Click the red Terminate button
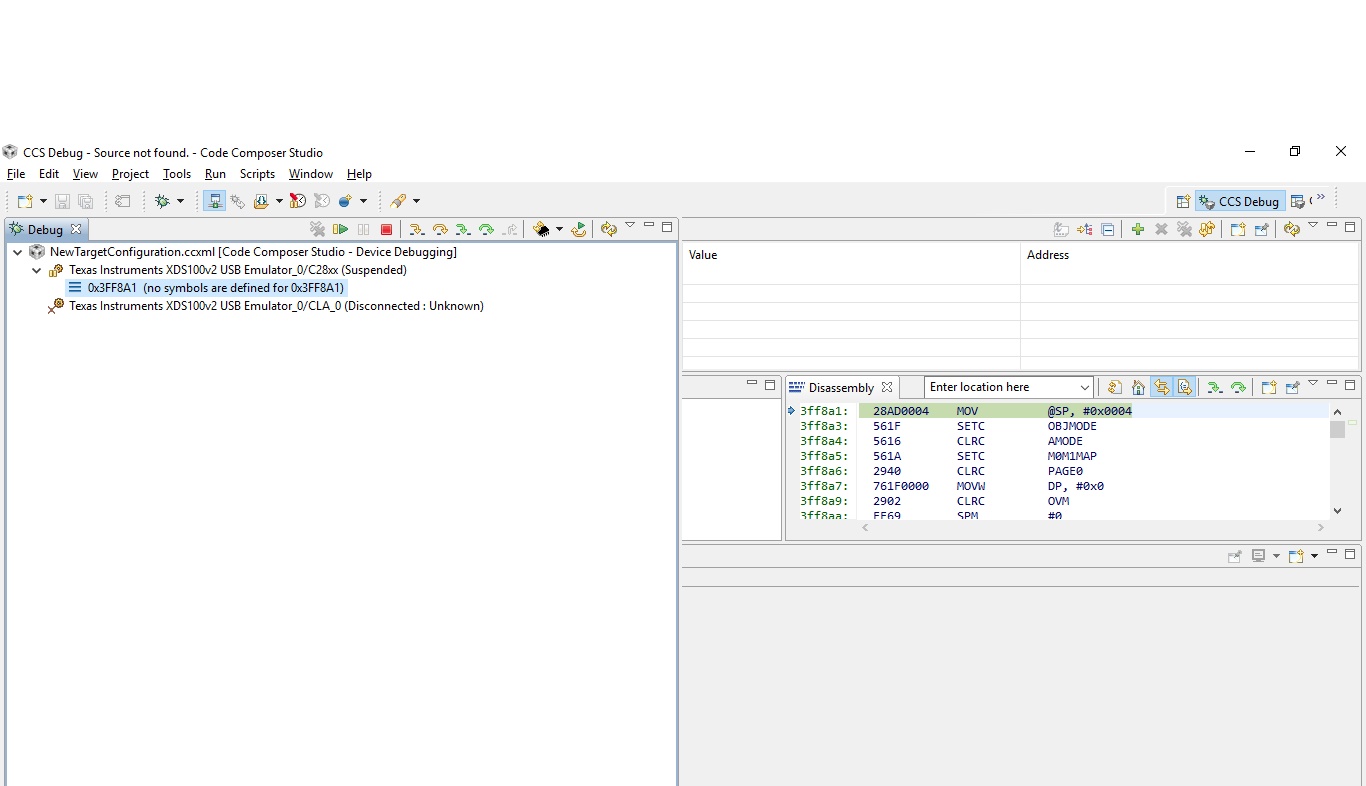The height and width of the screenshot is (786, 1366). (386, 229)
